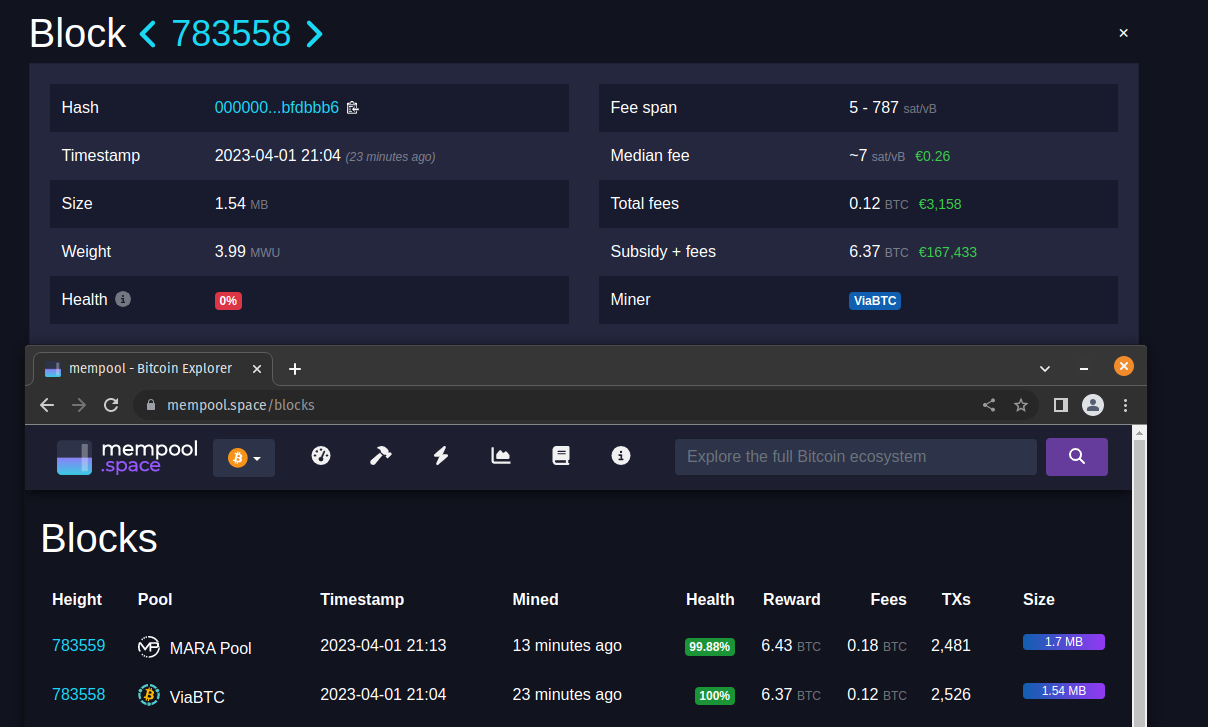The height and width of the screenshot is (727, 1208).
Task: Open the Bitcoin network selector dropdown
Action: (243, 456)
